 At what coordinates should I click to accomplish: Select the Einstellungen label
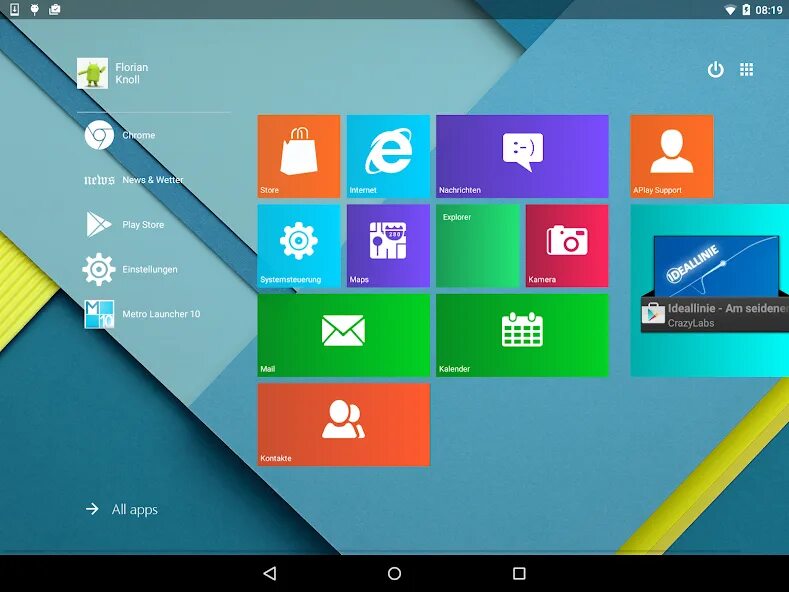[150, 269]
